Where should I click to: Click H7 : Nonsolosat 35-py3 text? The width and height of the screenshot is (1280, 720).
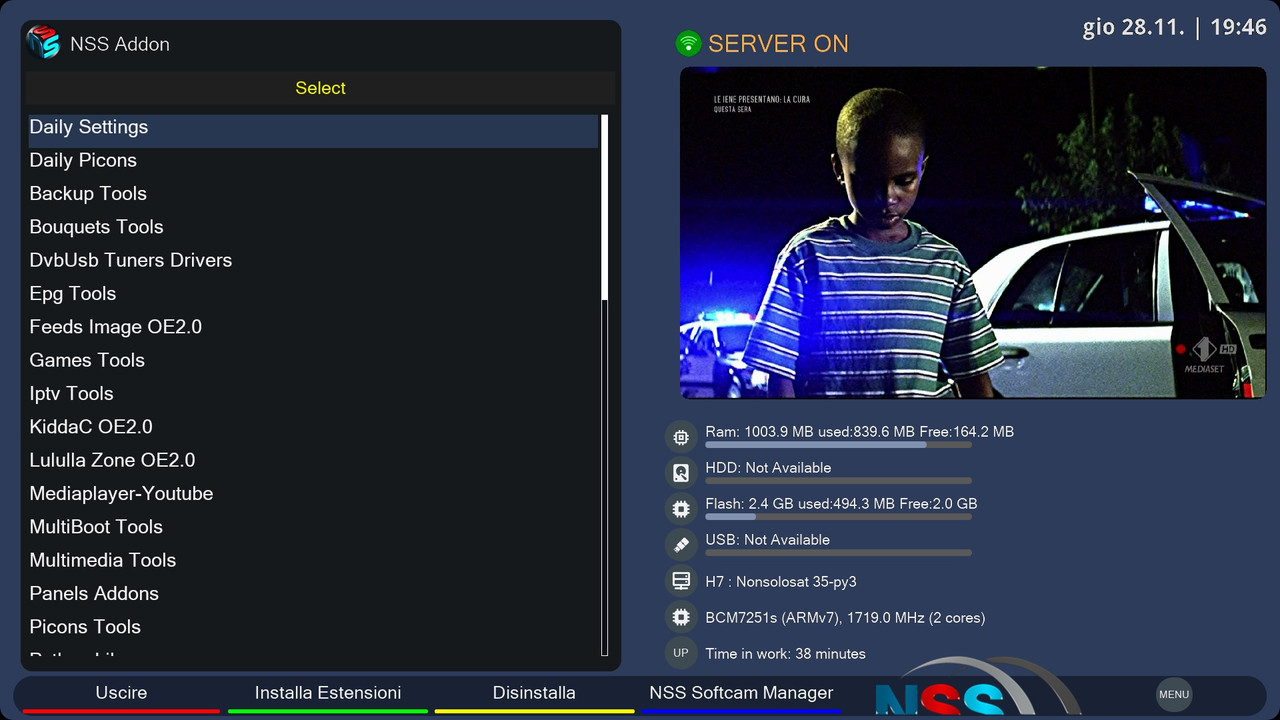tap(781, 582)
